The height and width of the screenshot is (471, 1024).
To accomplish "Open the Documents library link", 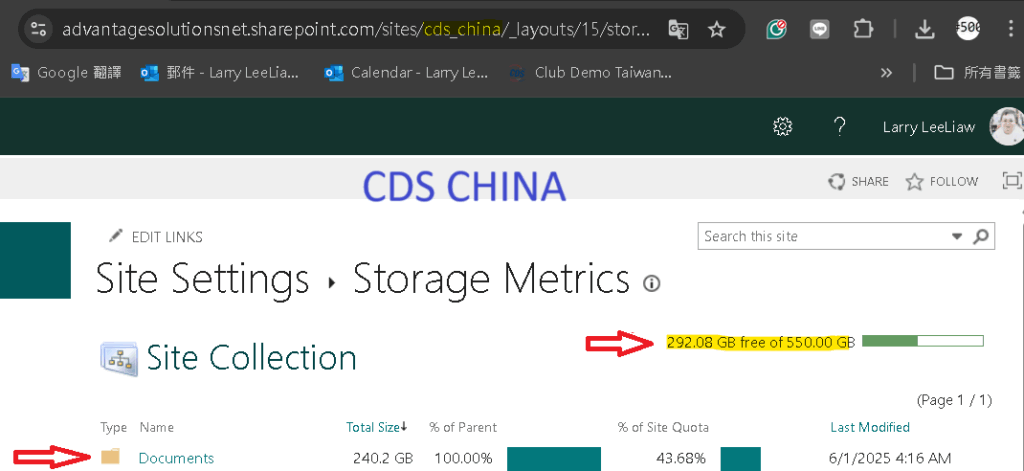I will 176,459.
